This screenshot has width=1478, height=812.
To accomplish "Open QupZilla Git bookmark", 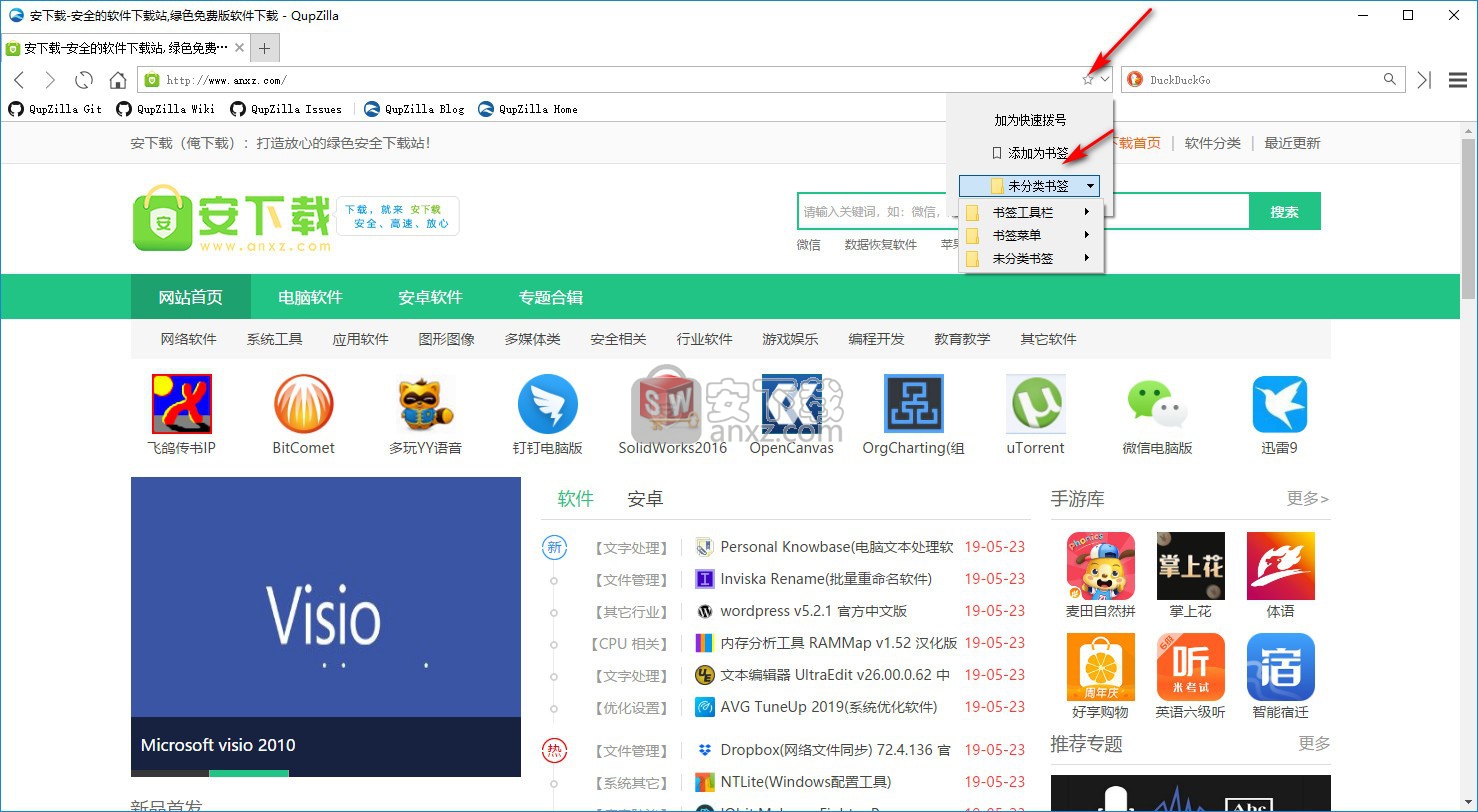I will (55, 109).
